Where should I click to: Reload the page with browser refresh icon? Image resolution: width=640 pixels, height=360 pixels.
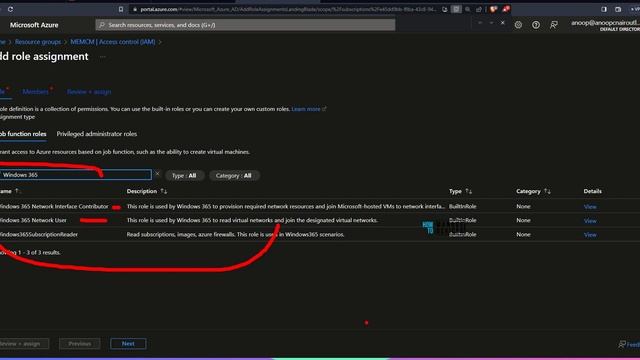[11, 9]
